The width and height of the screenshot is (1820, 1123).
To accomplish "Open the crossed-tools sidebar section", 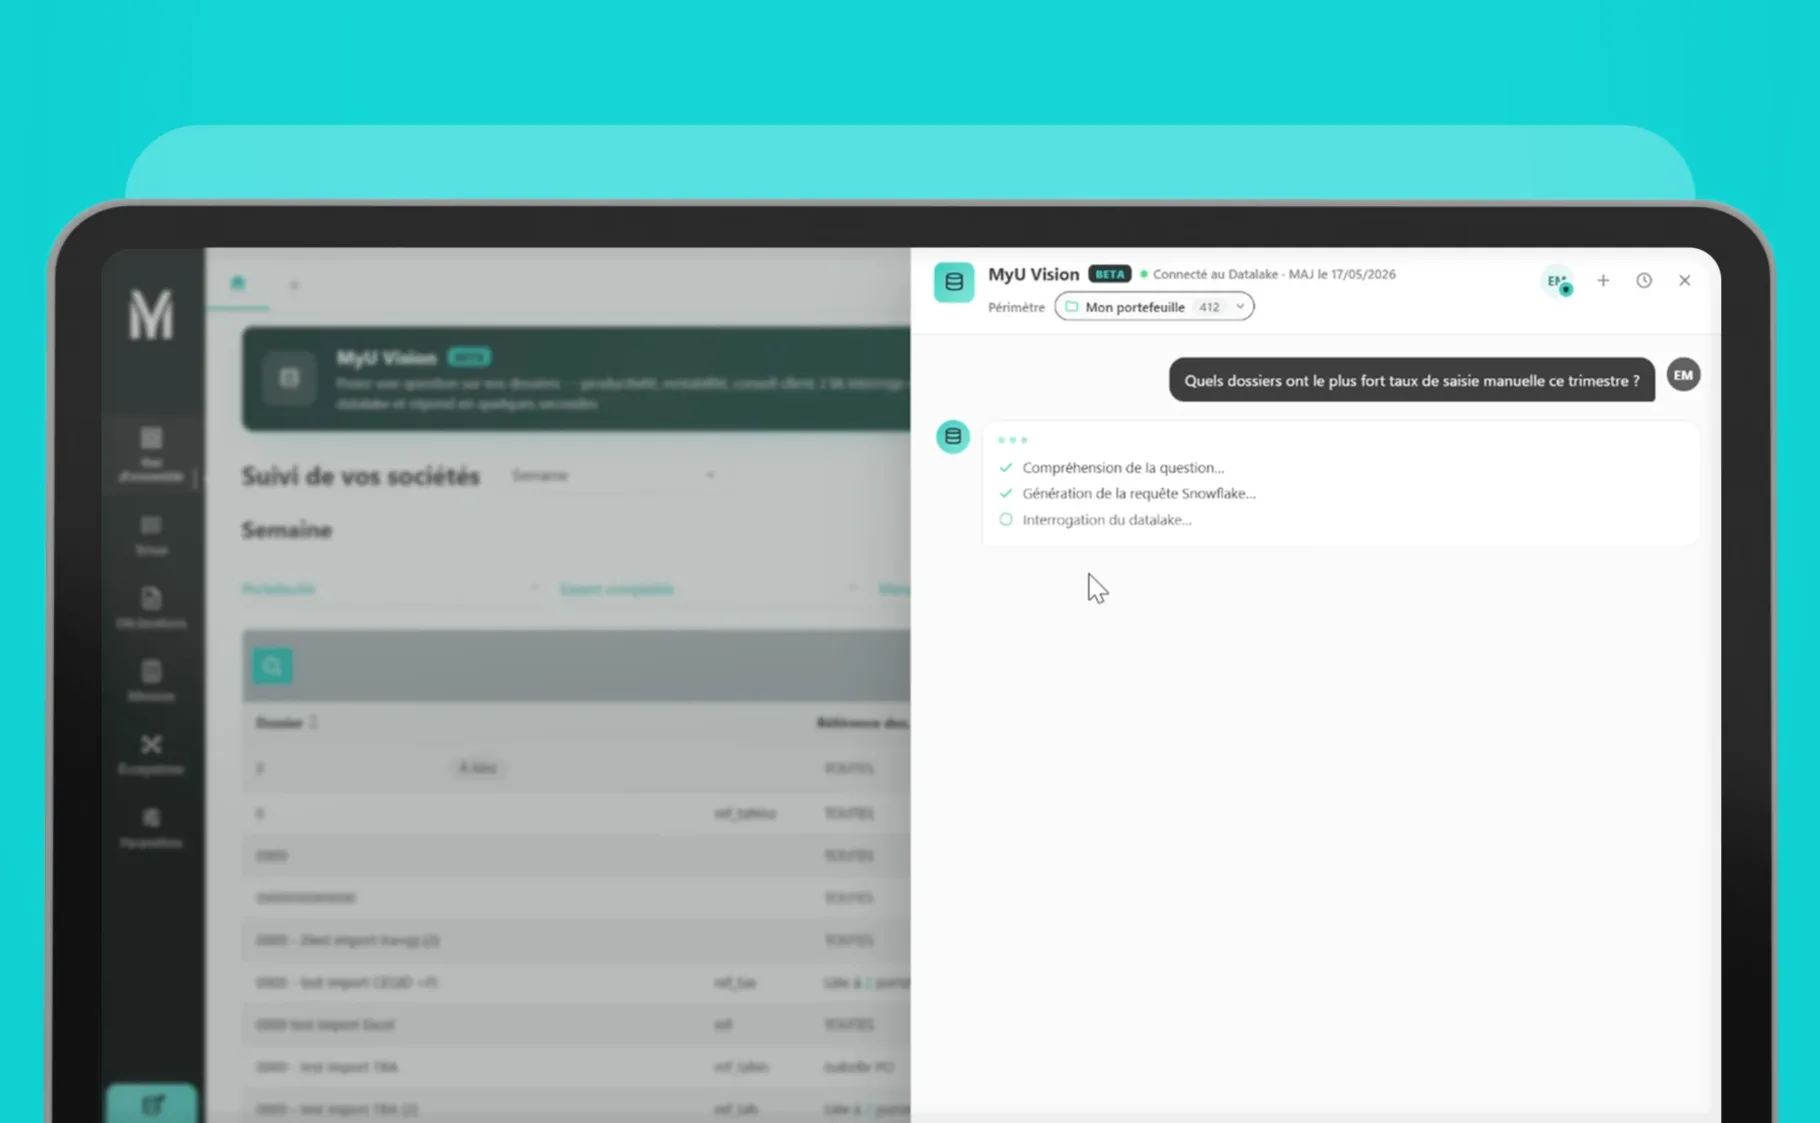I will pos(151,753).
